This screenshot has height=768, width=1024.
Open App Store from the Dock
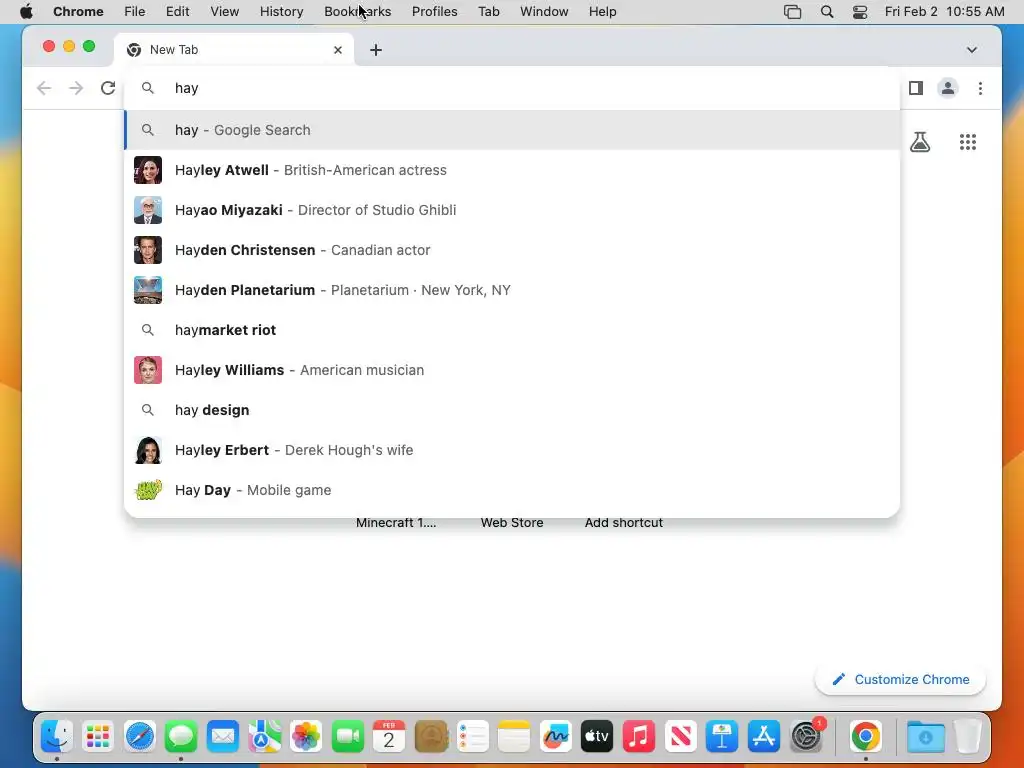point(763,737)
